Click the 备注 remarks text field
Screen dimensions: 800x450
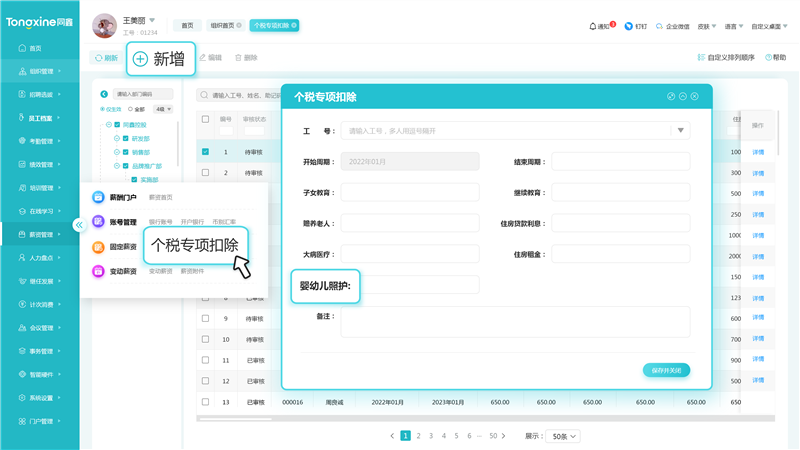(x=515, y=322)
